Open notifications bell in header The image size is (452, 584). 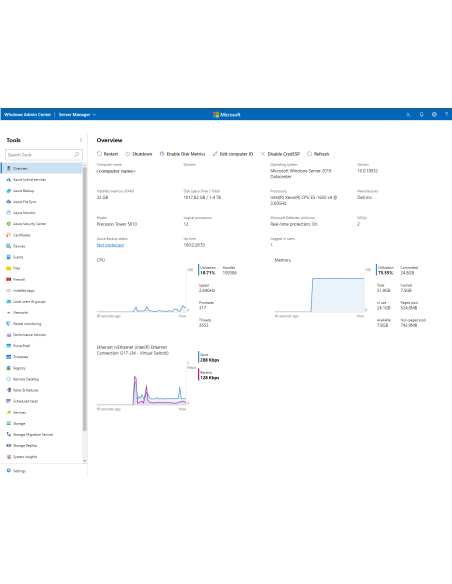pyautogui.click(x=421, y=115)
